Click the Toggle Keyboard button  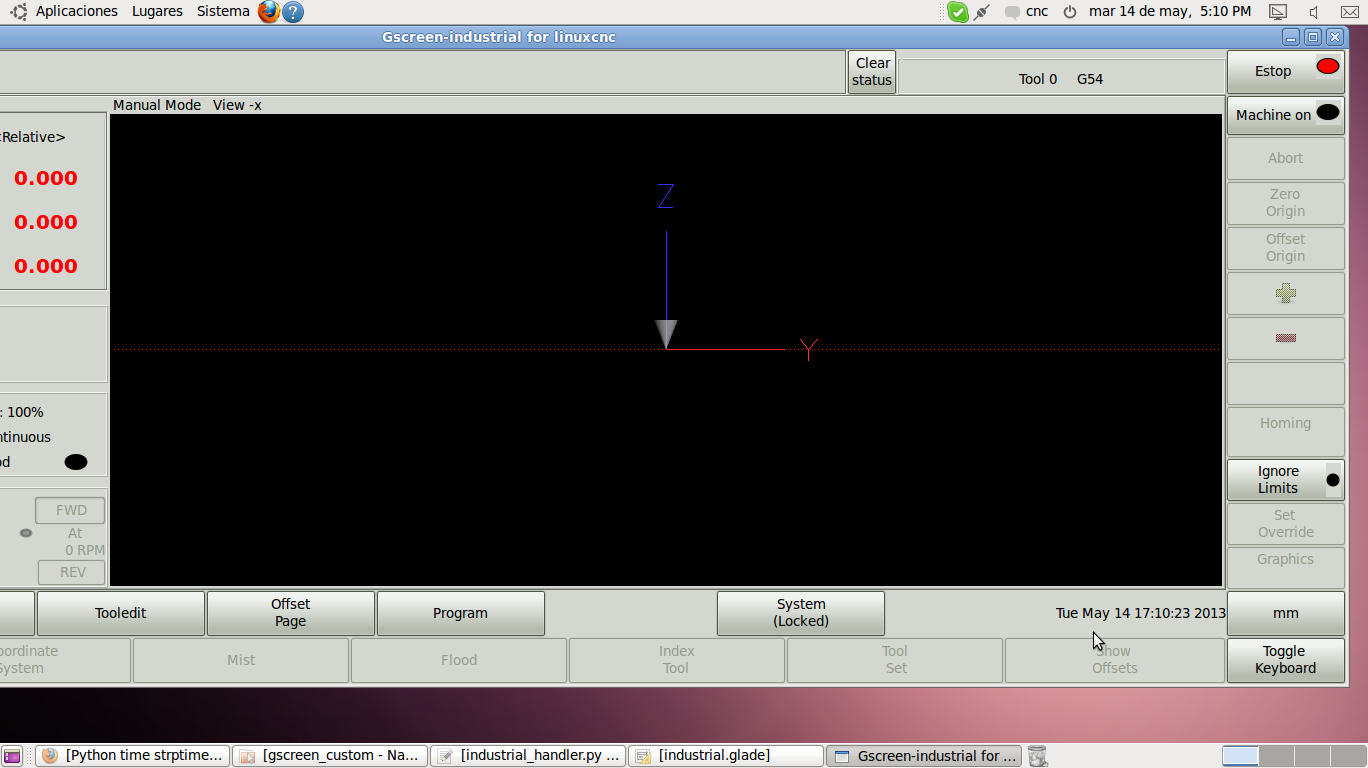tap(1285, 660)
